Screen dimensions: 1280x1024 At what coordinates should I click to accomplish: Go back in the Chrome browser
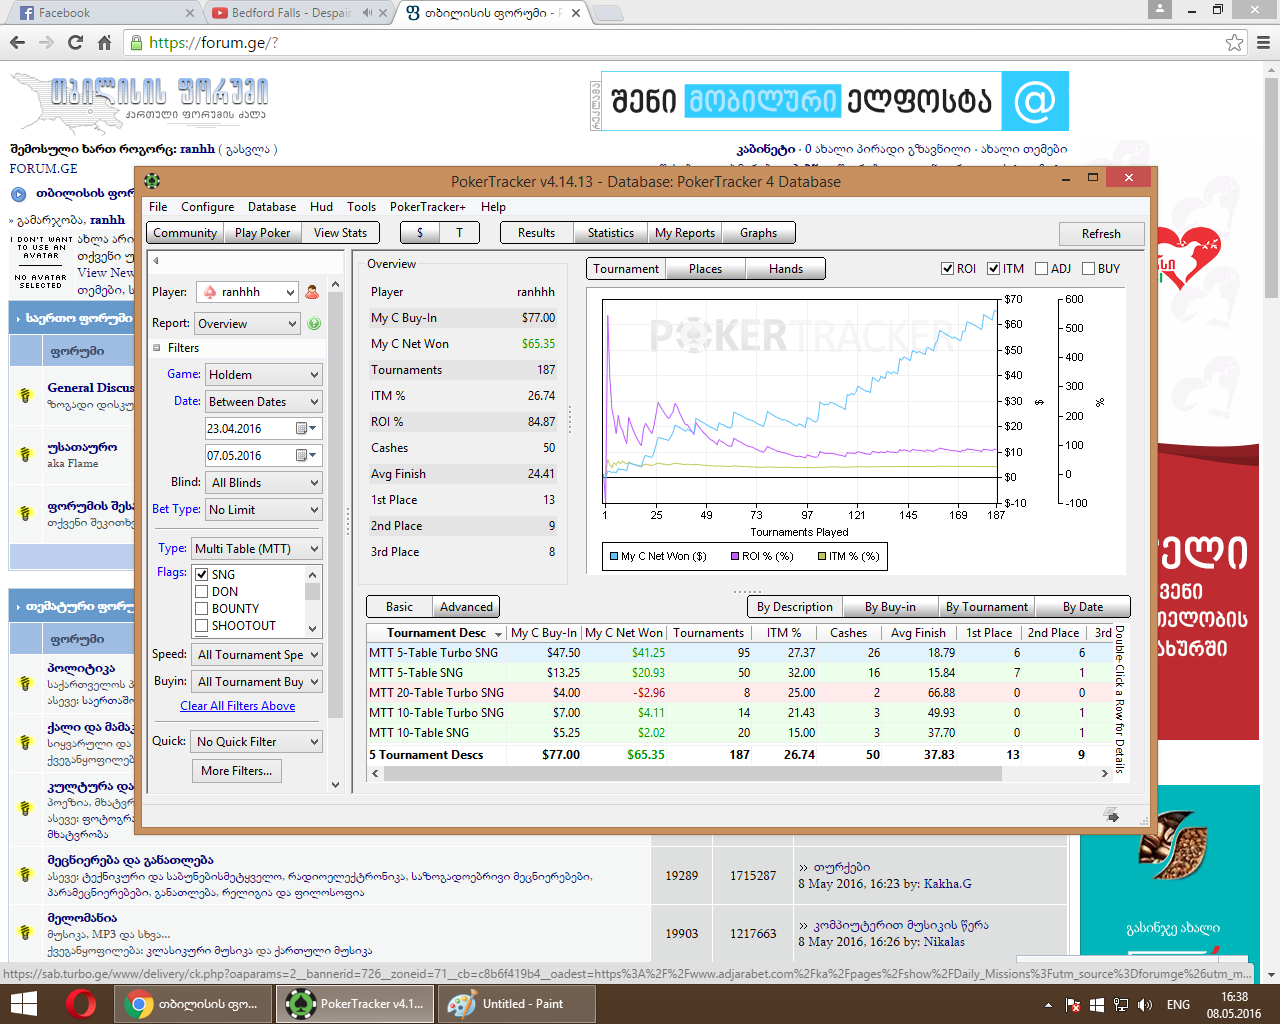coord(17,42)
